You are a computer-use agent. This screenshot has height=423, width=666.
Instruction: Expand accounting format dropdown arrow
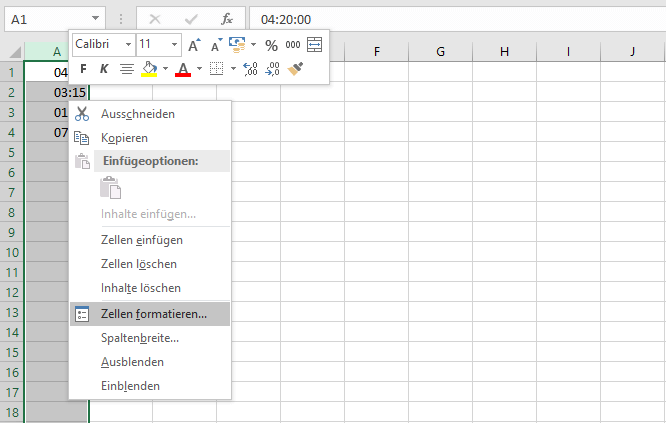click(254, 45)
